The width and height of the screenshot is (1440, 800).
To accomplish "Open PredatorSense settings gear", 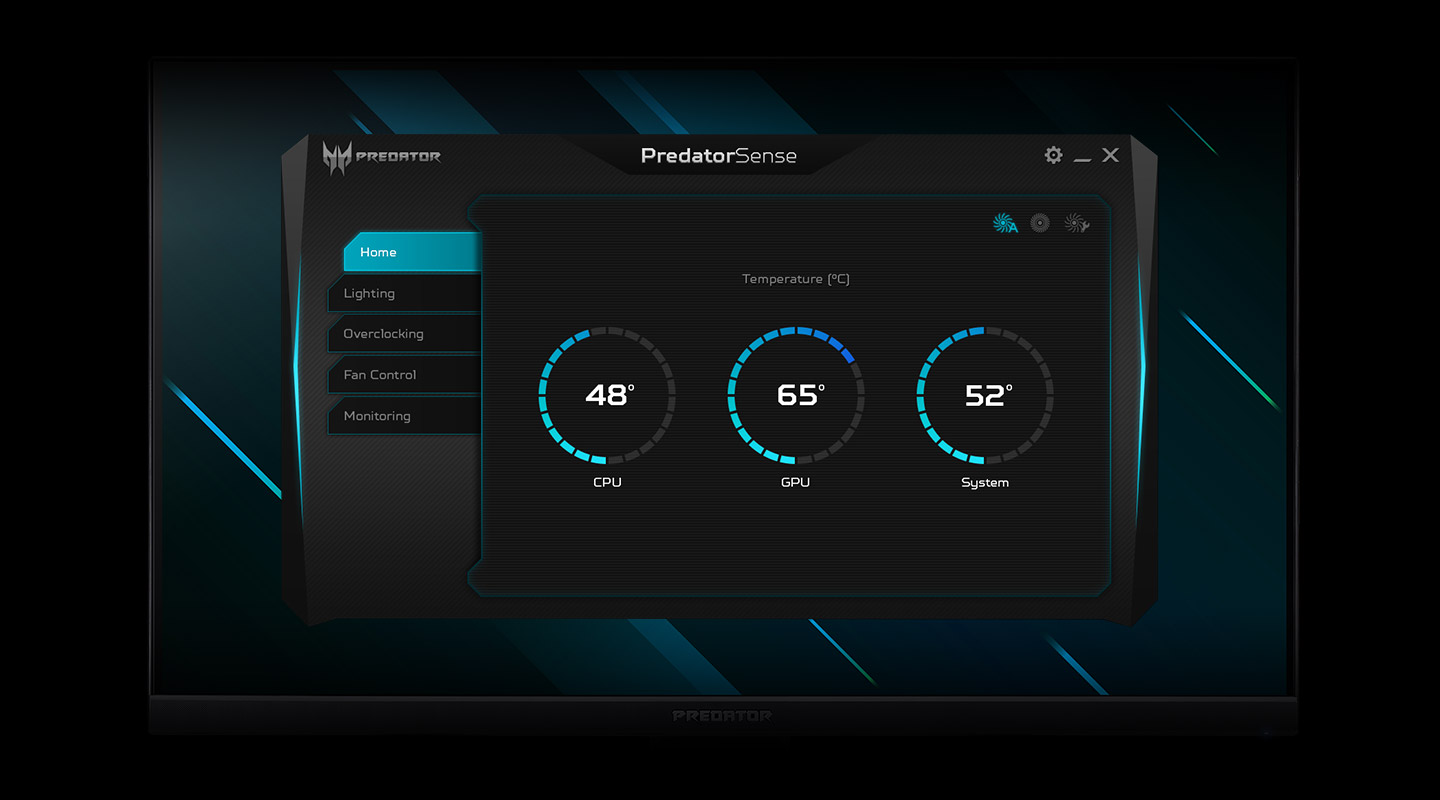I will click(1053, 155).
